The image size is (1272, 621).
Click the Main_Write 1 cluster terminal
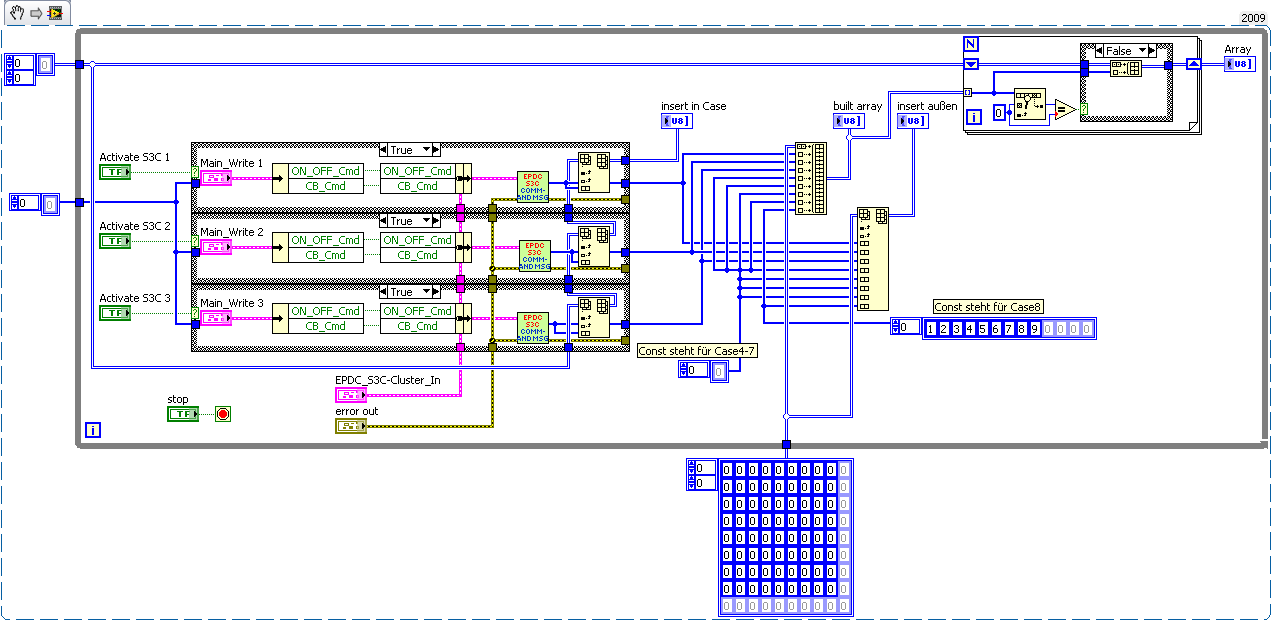[216, 178]
